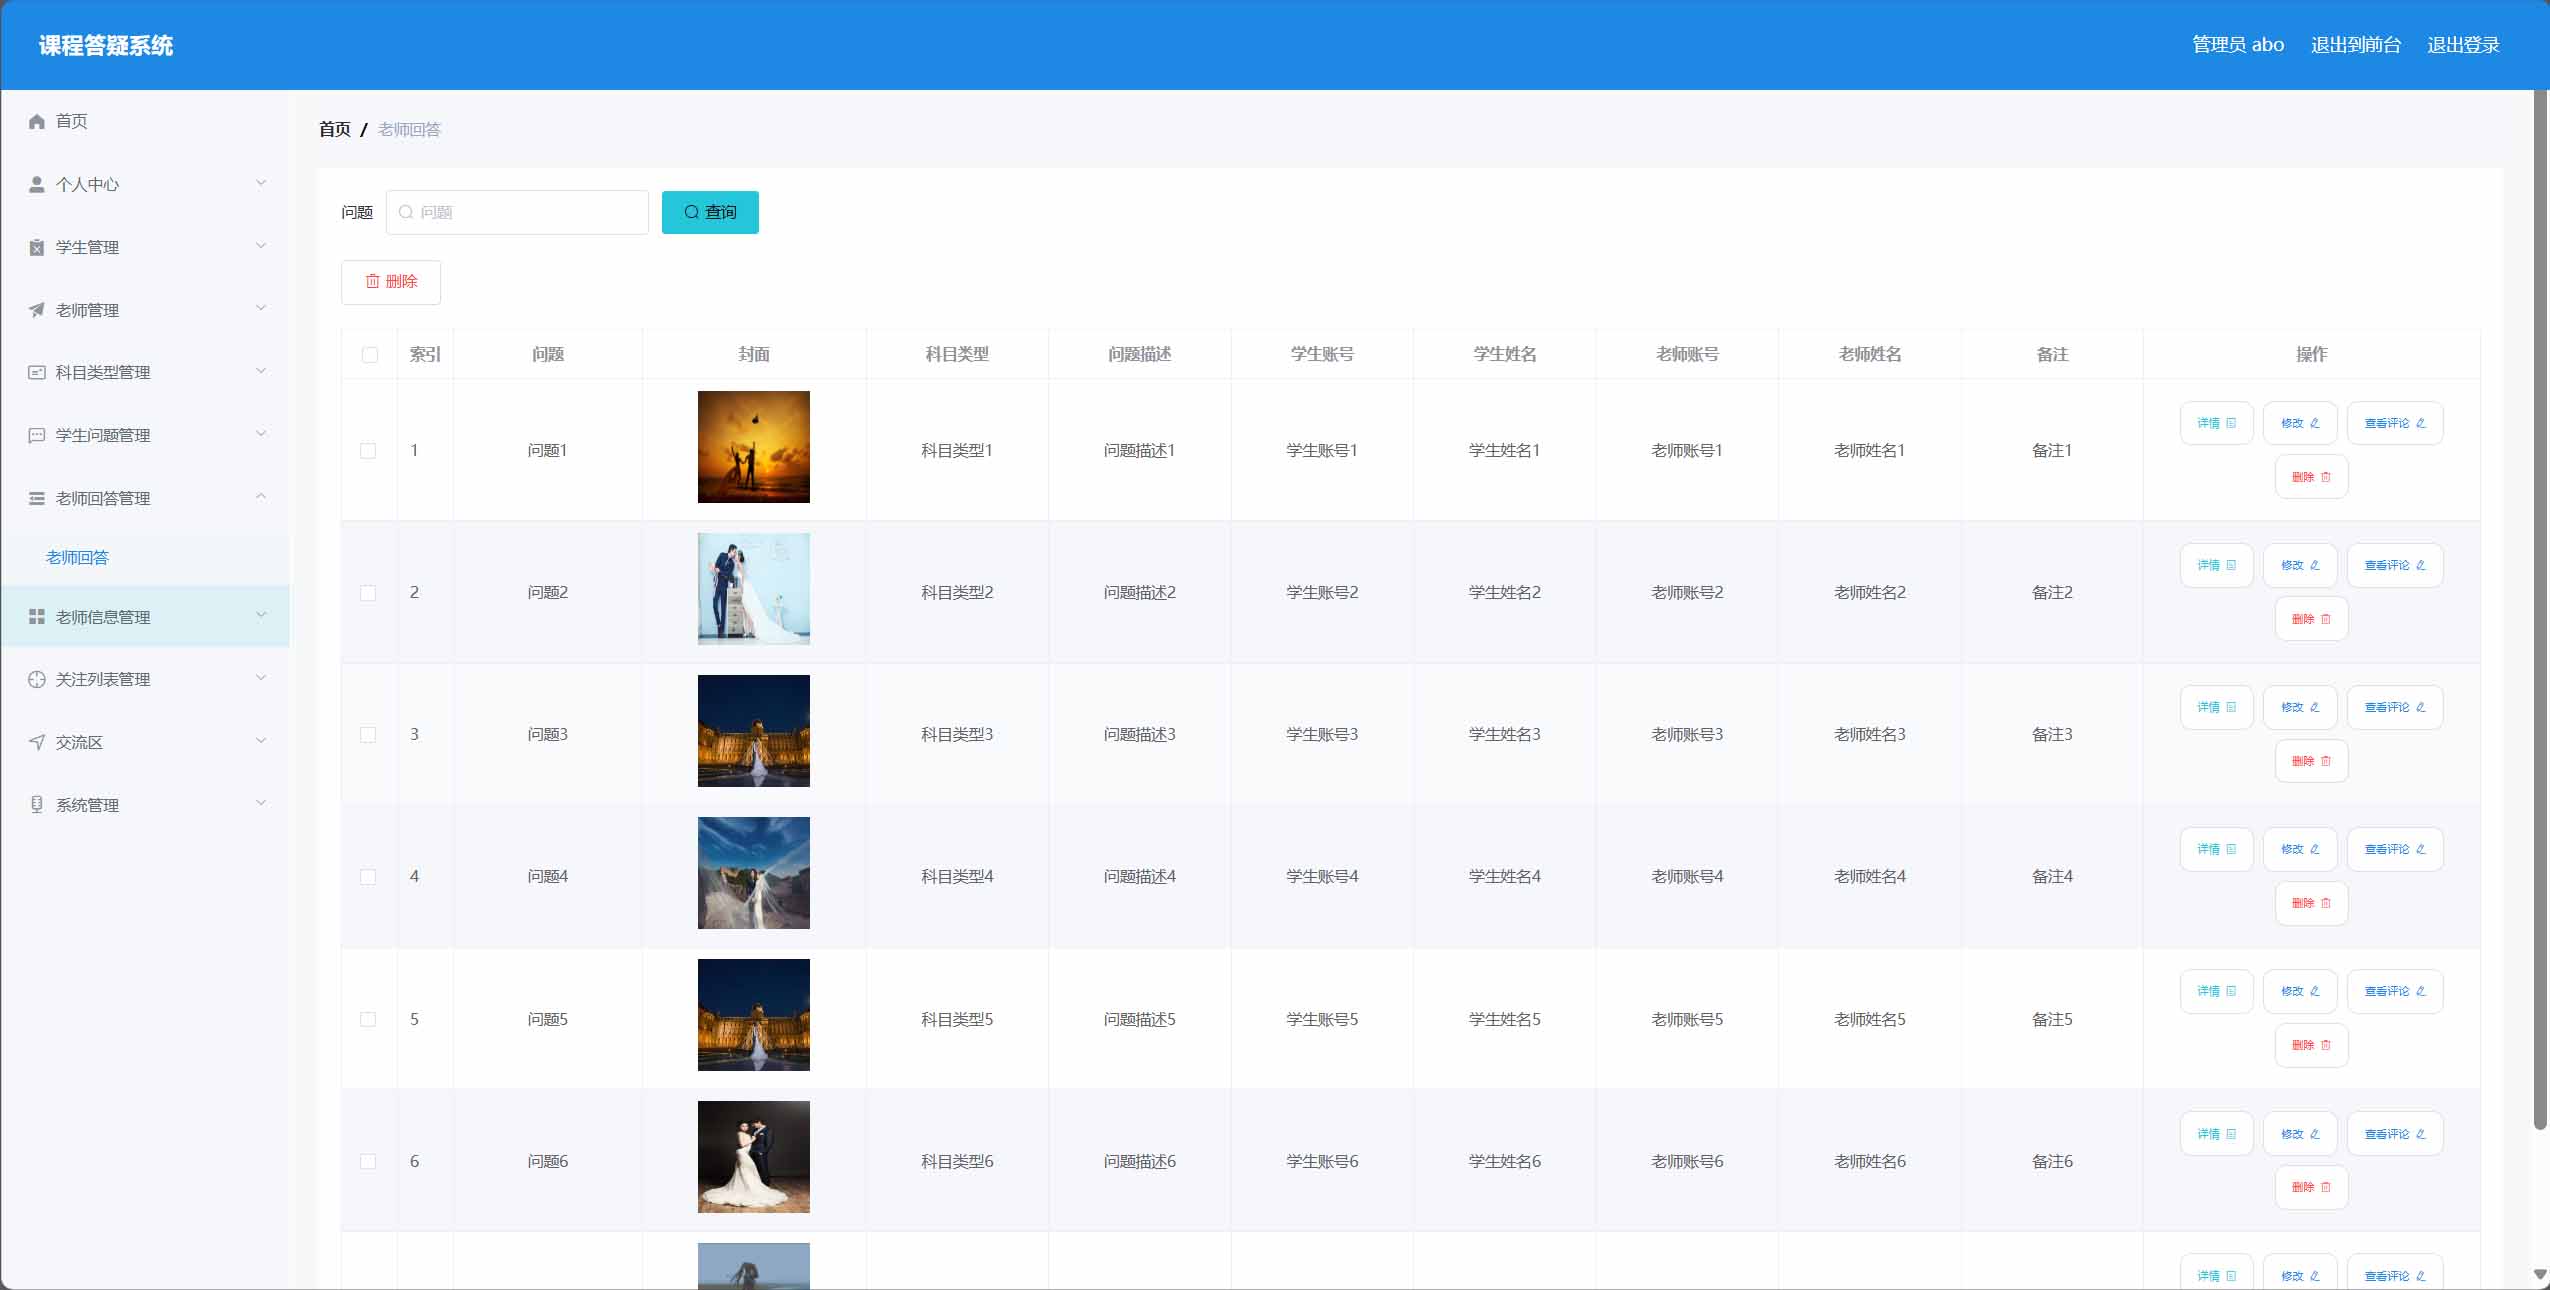Click the 操作 column header
Screen dimensions: 2550x1290
point(2311,354)
